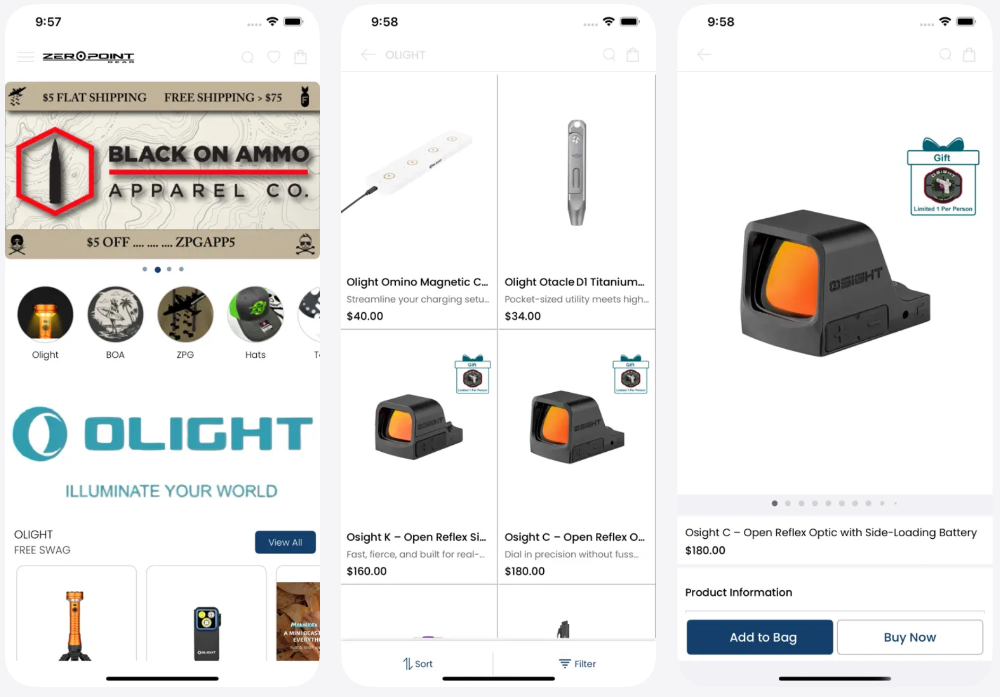Tap search icon in OLIGHT listing header
1000x697 pixels.
click(609, 55)
